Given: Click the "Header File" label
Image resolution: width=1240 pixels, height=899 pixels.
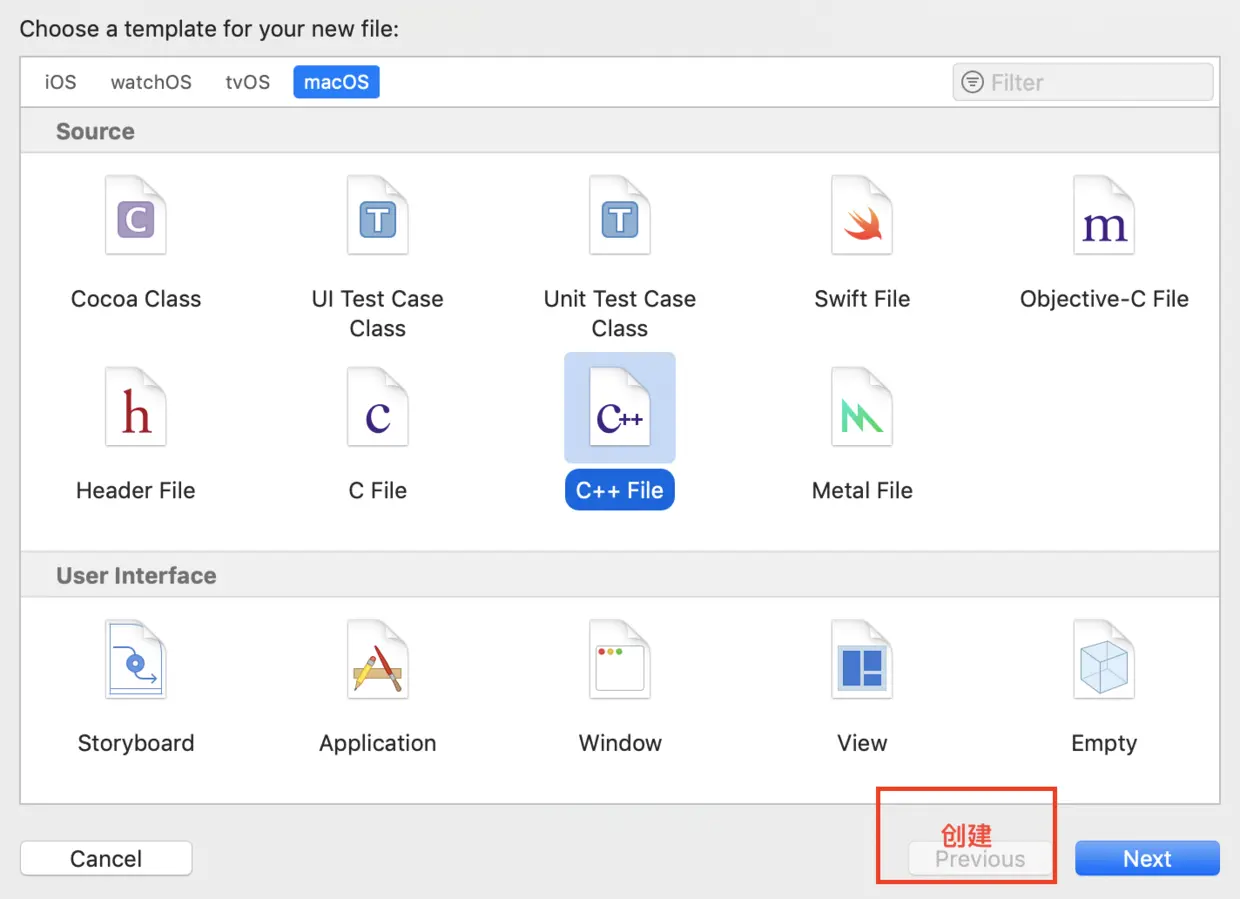Looking at the screenshot, I should [x=136, y=491].
